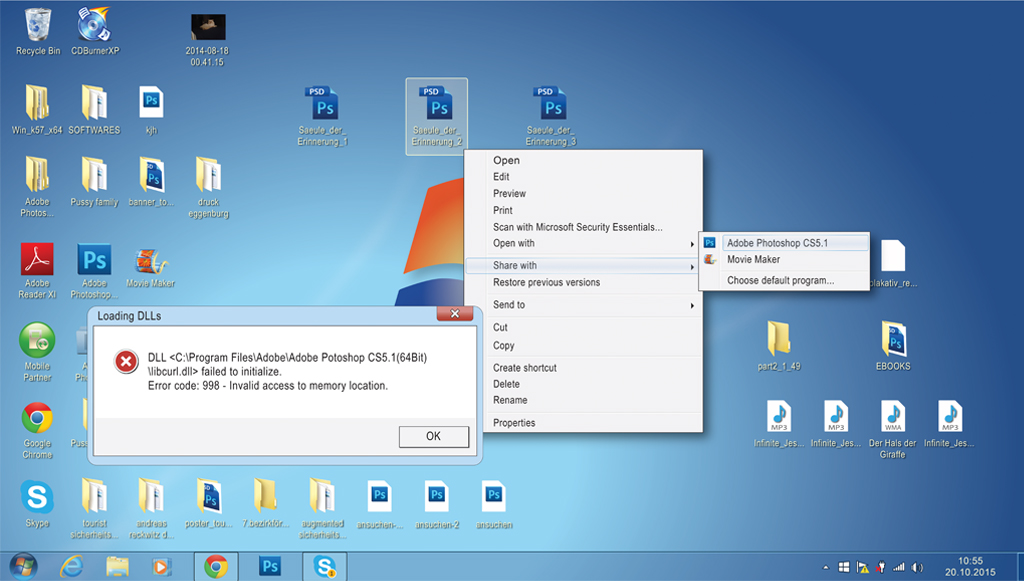Open Properties from the context menu
Screen dimensions: 1024x581
coord(583,423)
